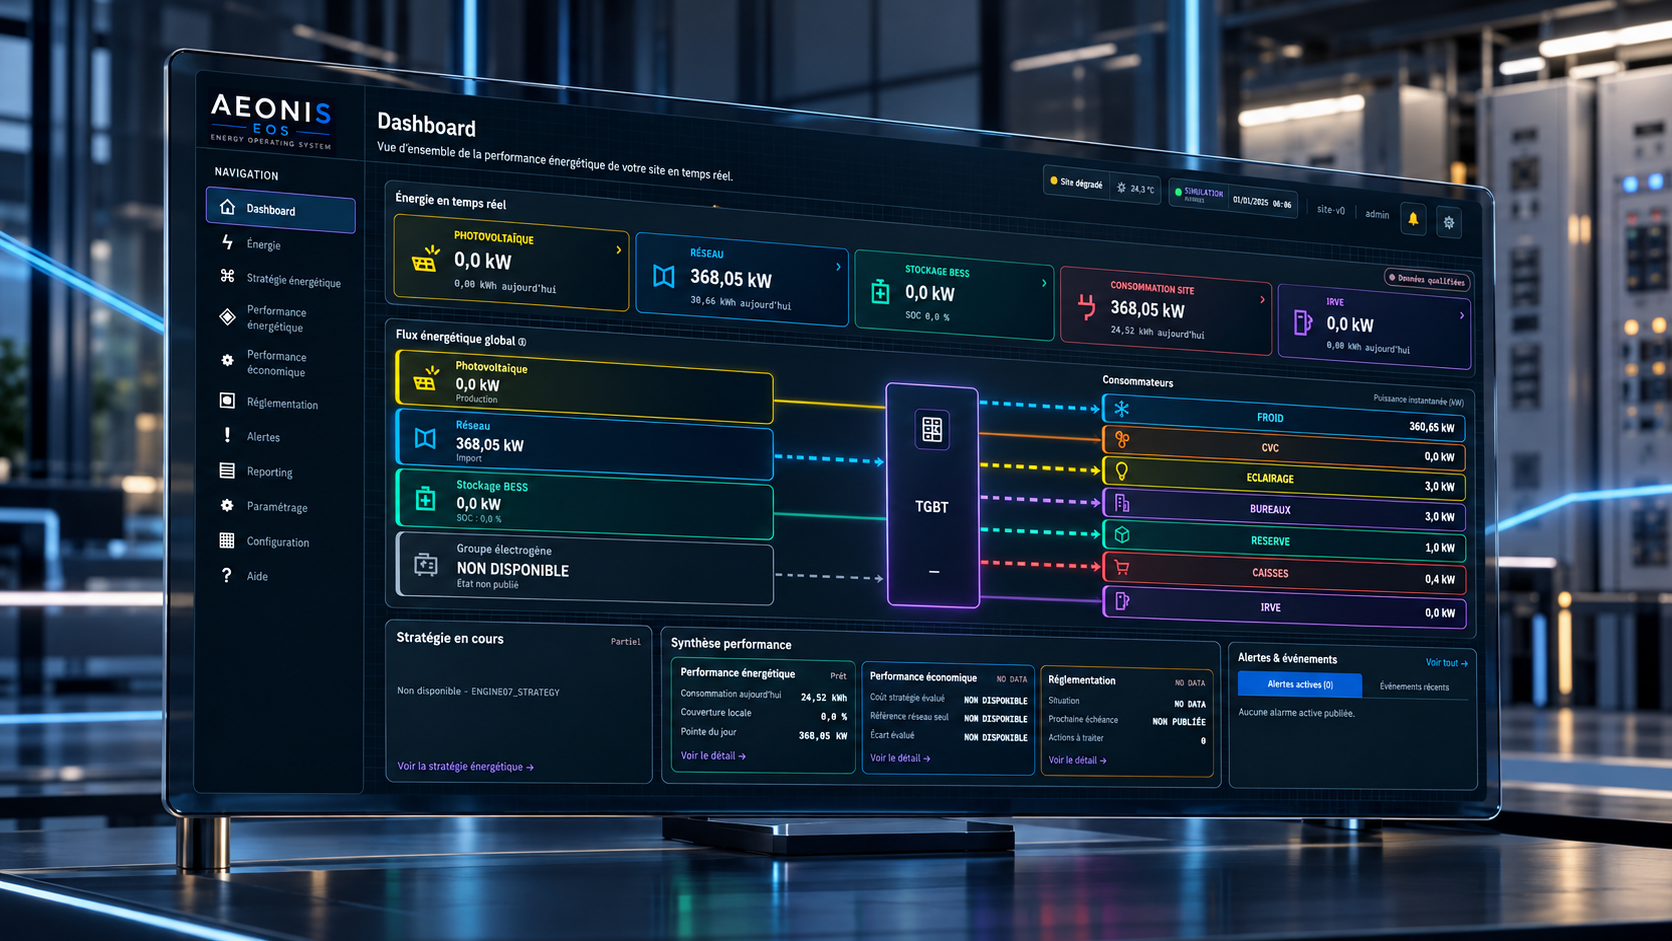
Task: Open the Réglementation navigation item
Action: 268,403
